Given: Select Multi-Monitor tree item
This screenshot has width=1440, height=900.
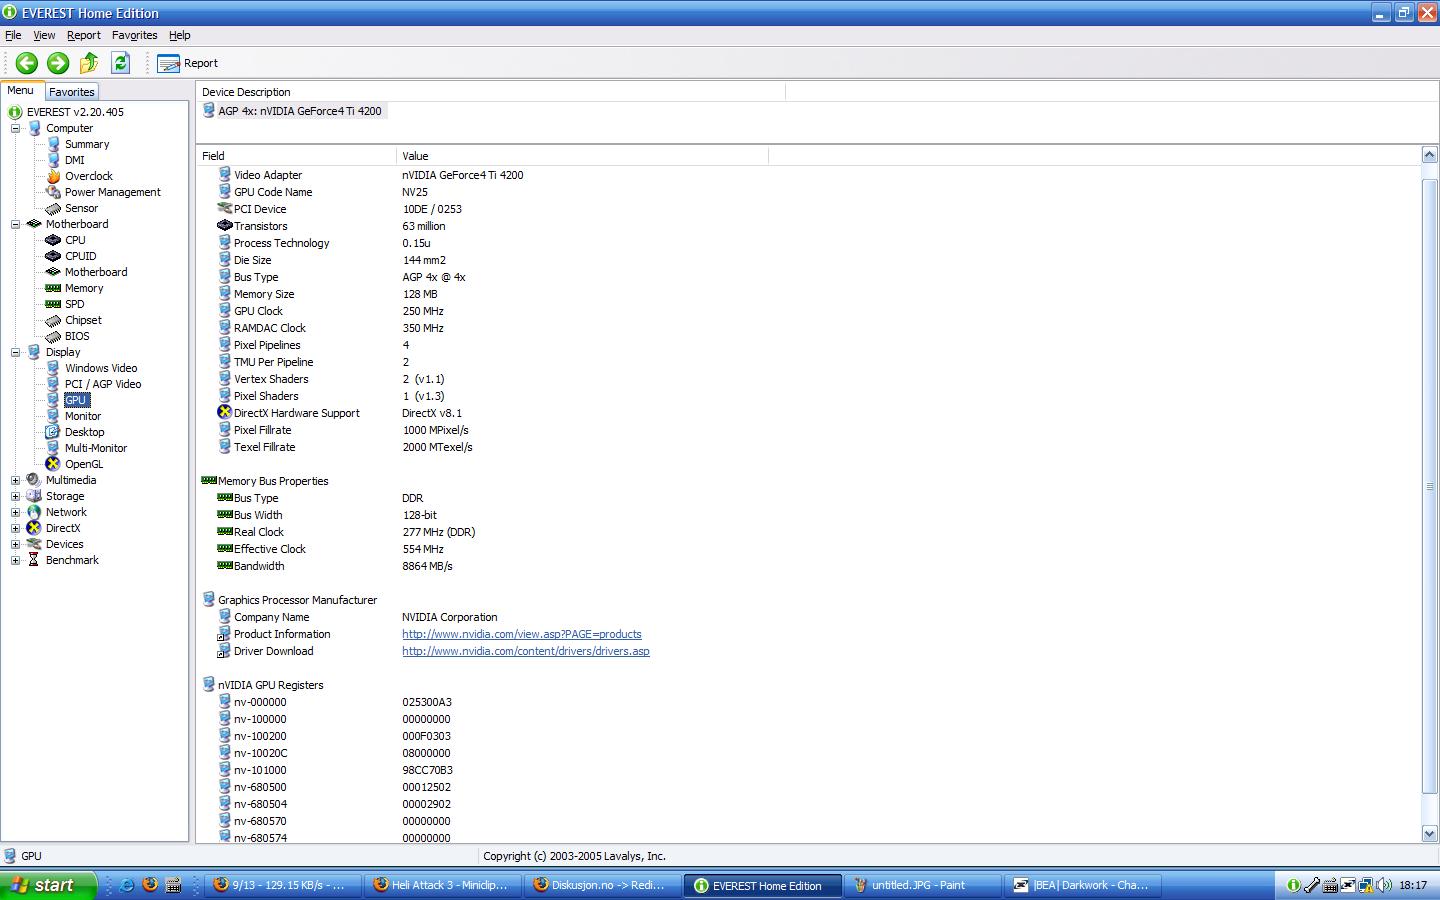Looking at the screenshot, I should click(96, 448).
